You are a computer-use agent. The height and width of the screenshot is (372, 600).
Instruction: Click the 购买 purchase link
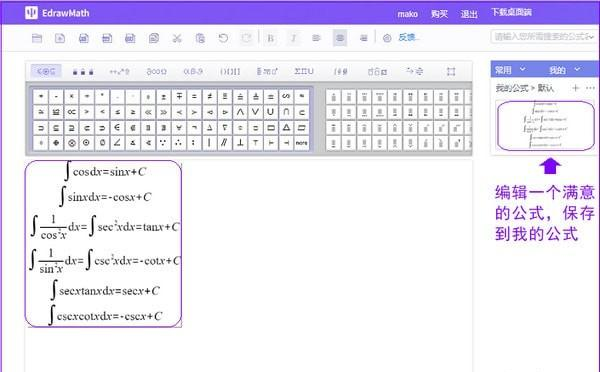[x=439, y=14]
